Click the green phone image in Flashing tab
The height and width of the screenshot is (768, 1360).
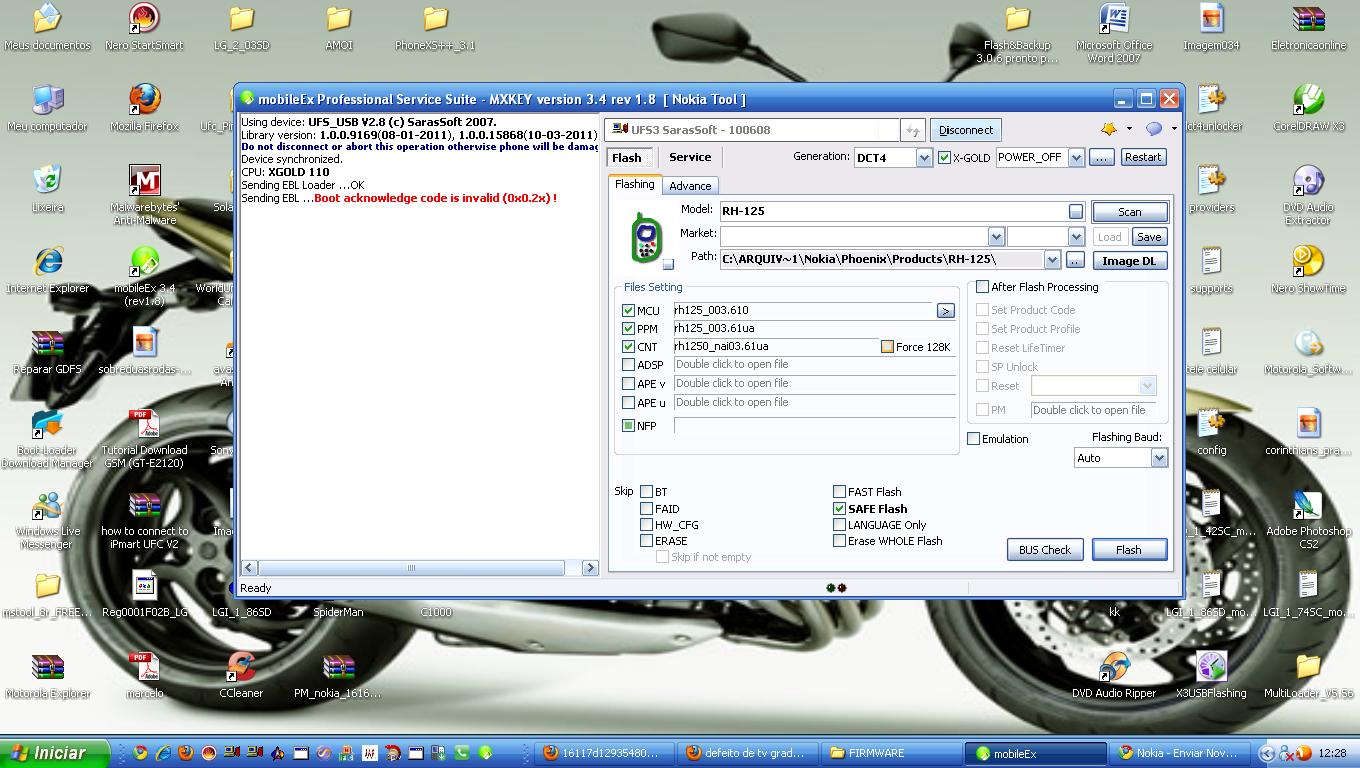coord(646,236)
